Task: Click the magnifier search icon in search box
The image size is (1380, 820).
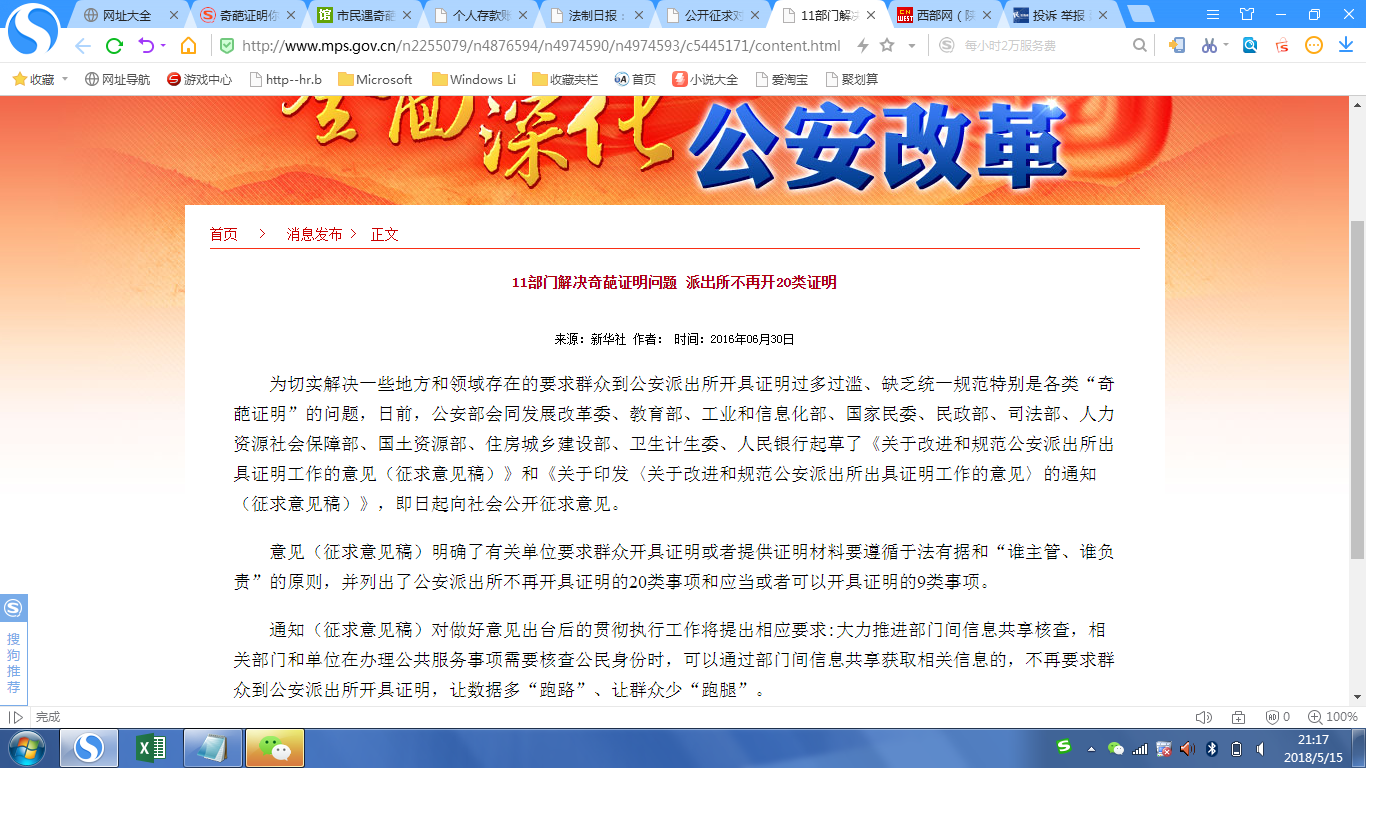Action: (1139, 46)
